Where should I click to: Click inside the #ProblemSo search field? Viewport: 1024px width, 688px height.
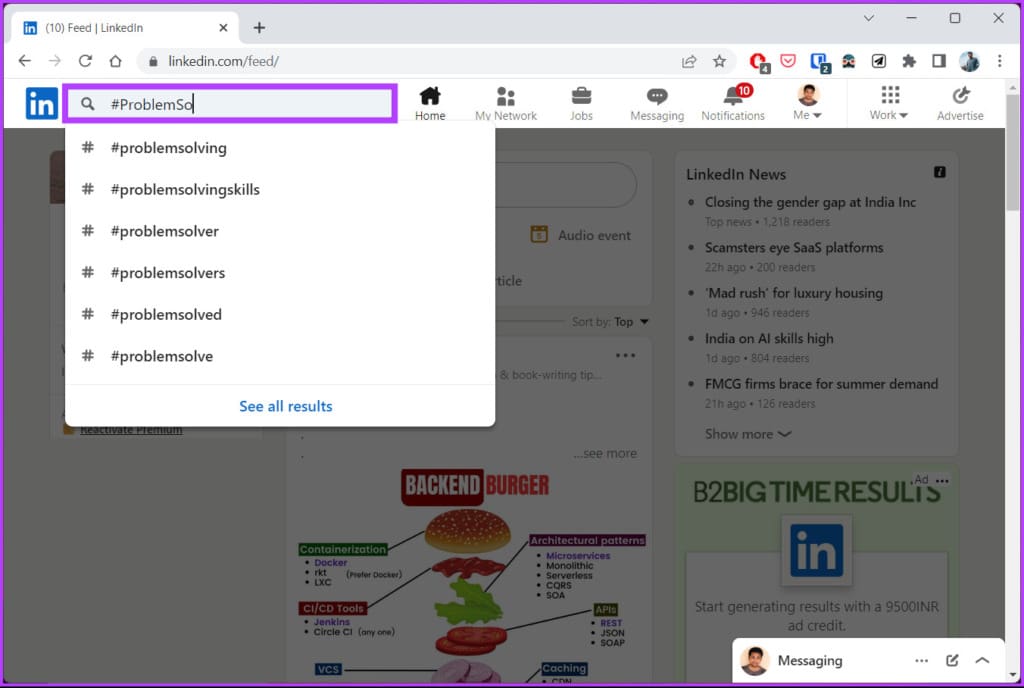pos(230,104)
